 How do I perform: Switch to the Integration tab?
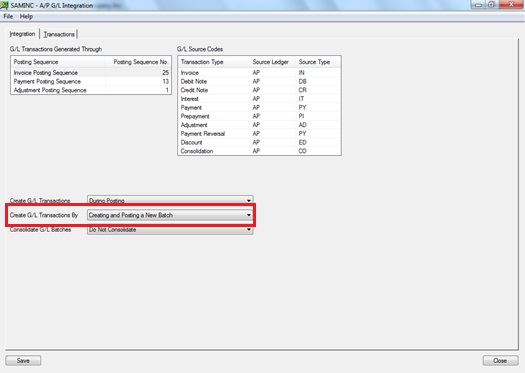pyautogui.click(x=22, y=34)
